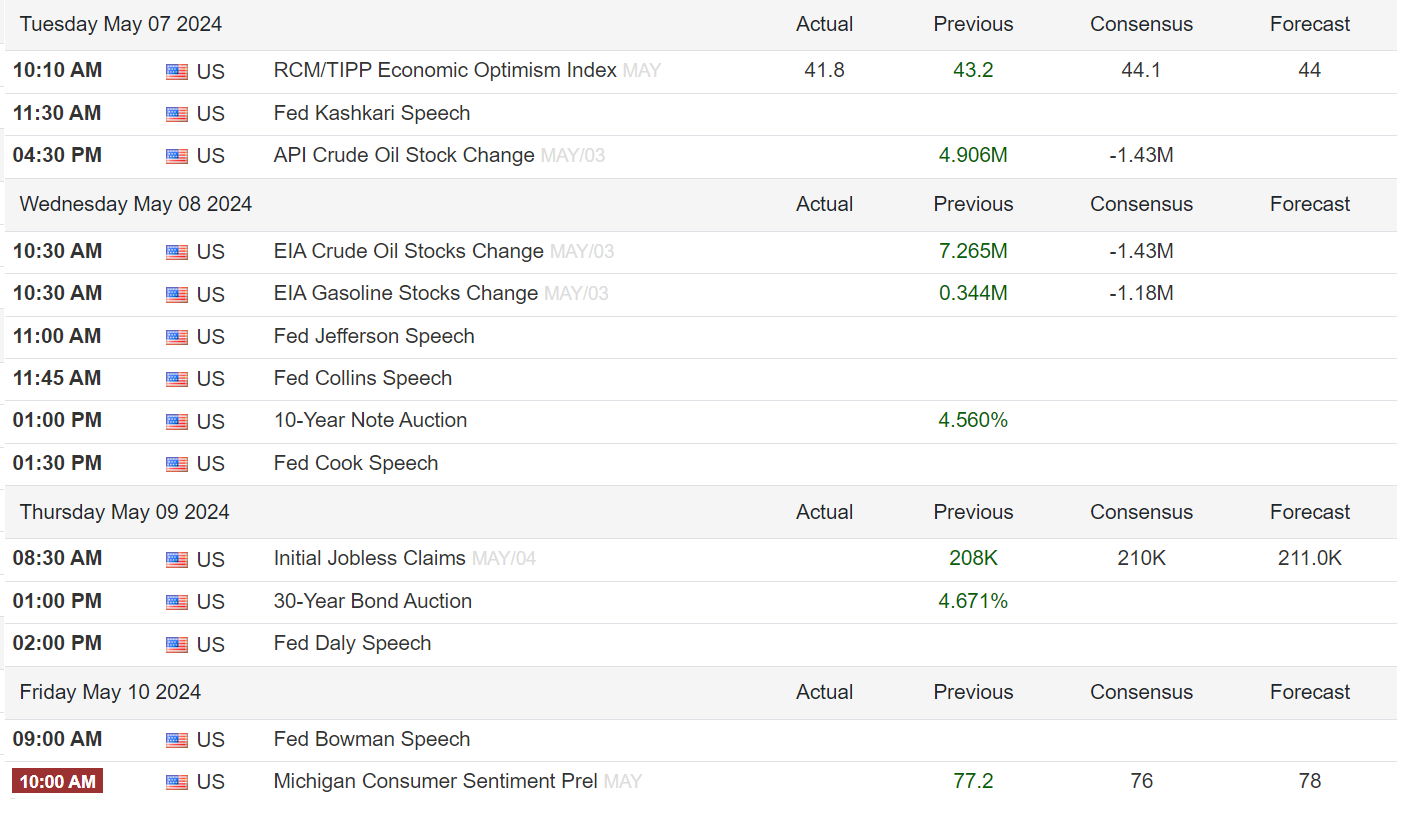1405x837 pixels.
Task: Click the 208K previous value for Jobless Claims
Action: tap(973, 558)
